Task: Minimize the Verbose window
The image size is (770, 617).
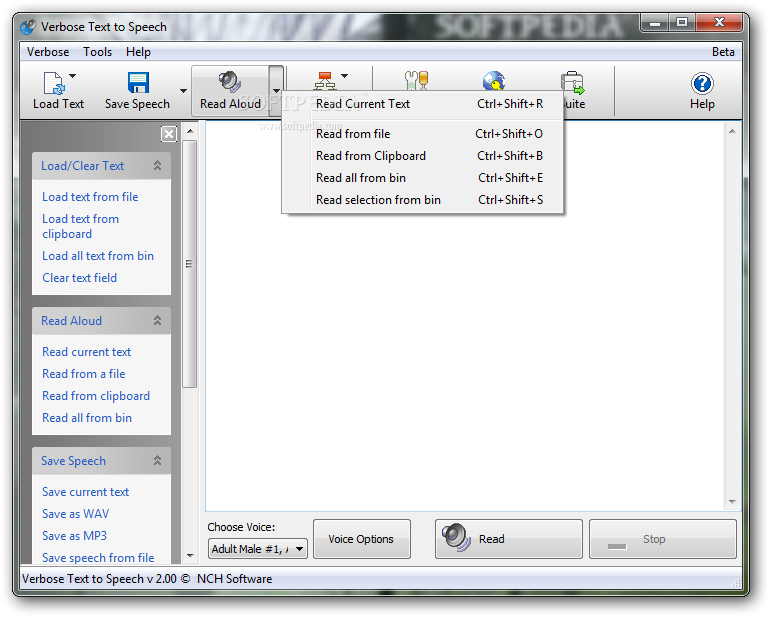Action: pos(655,23)
